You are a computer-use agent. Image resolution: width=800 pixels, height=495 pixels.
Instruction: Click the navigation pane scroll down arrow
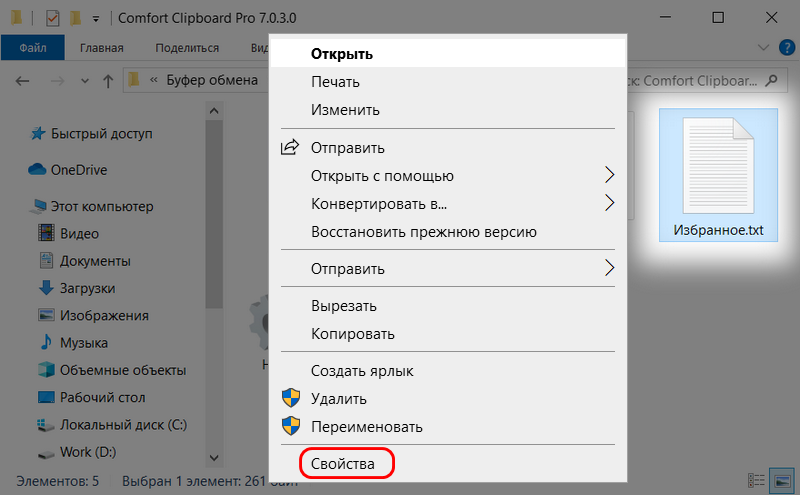[214, 458]
